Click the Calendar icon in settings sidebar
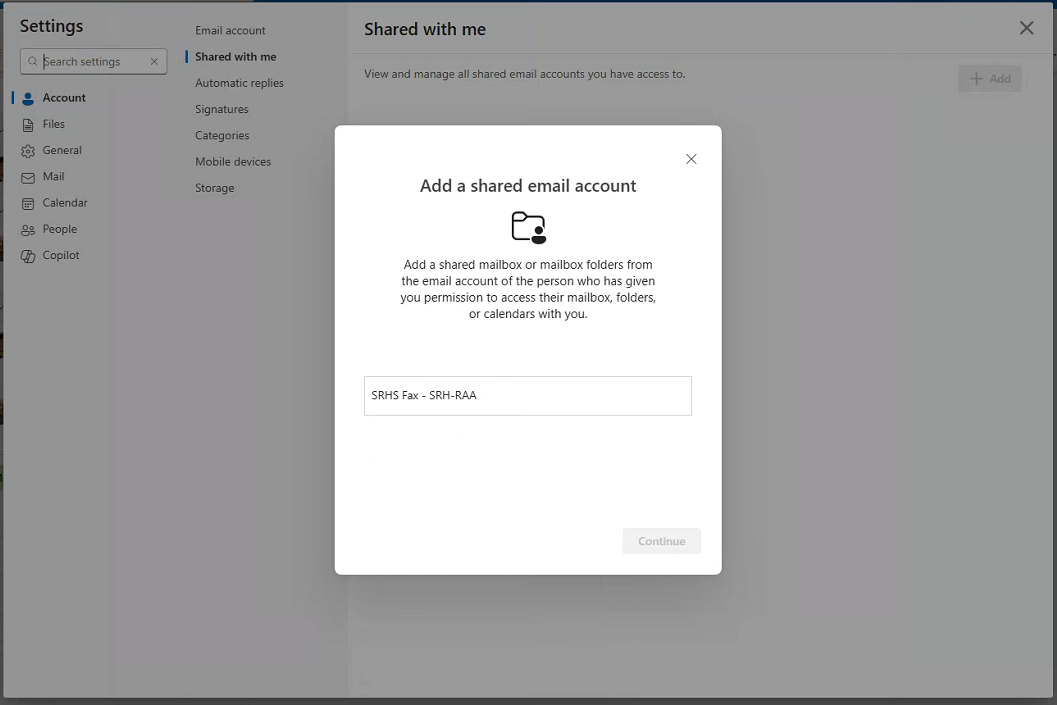The height and width of the screenshot is (705, 1057). [28, 204]
